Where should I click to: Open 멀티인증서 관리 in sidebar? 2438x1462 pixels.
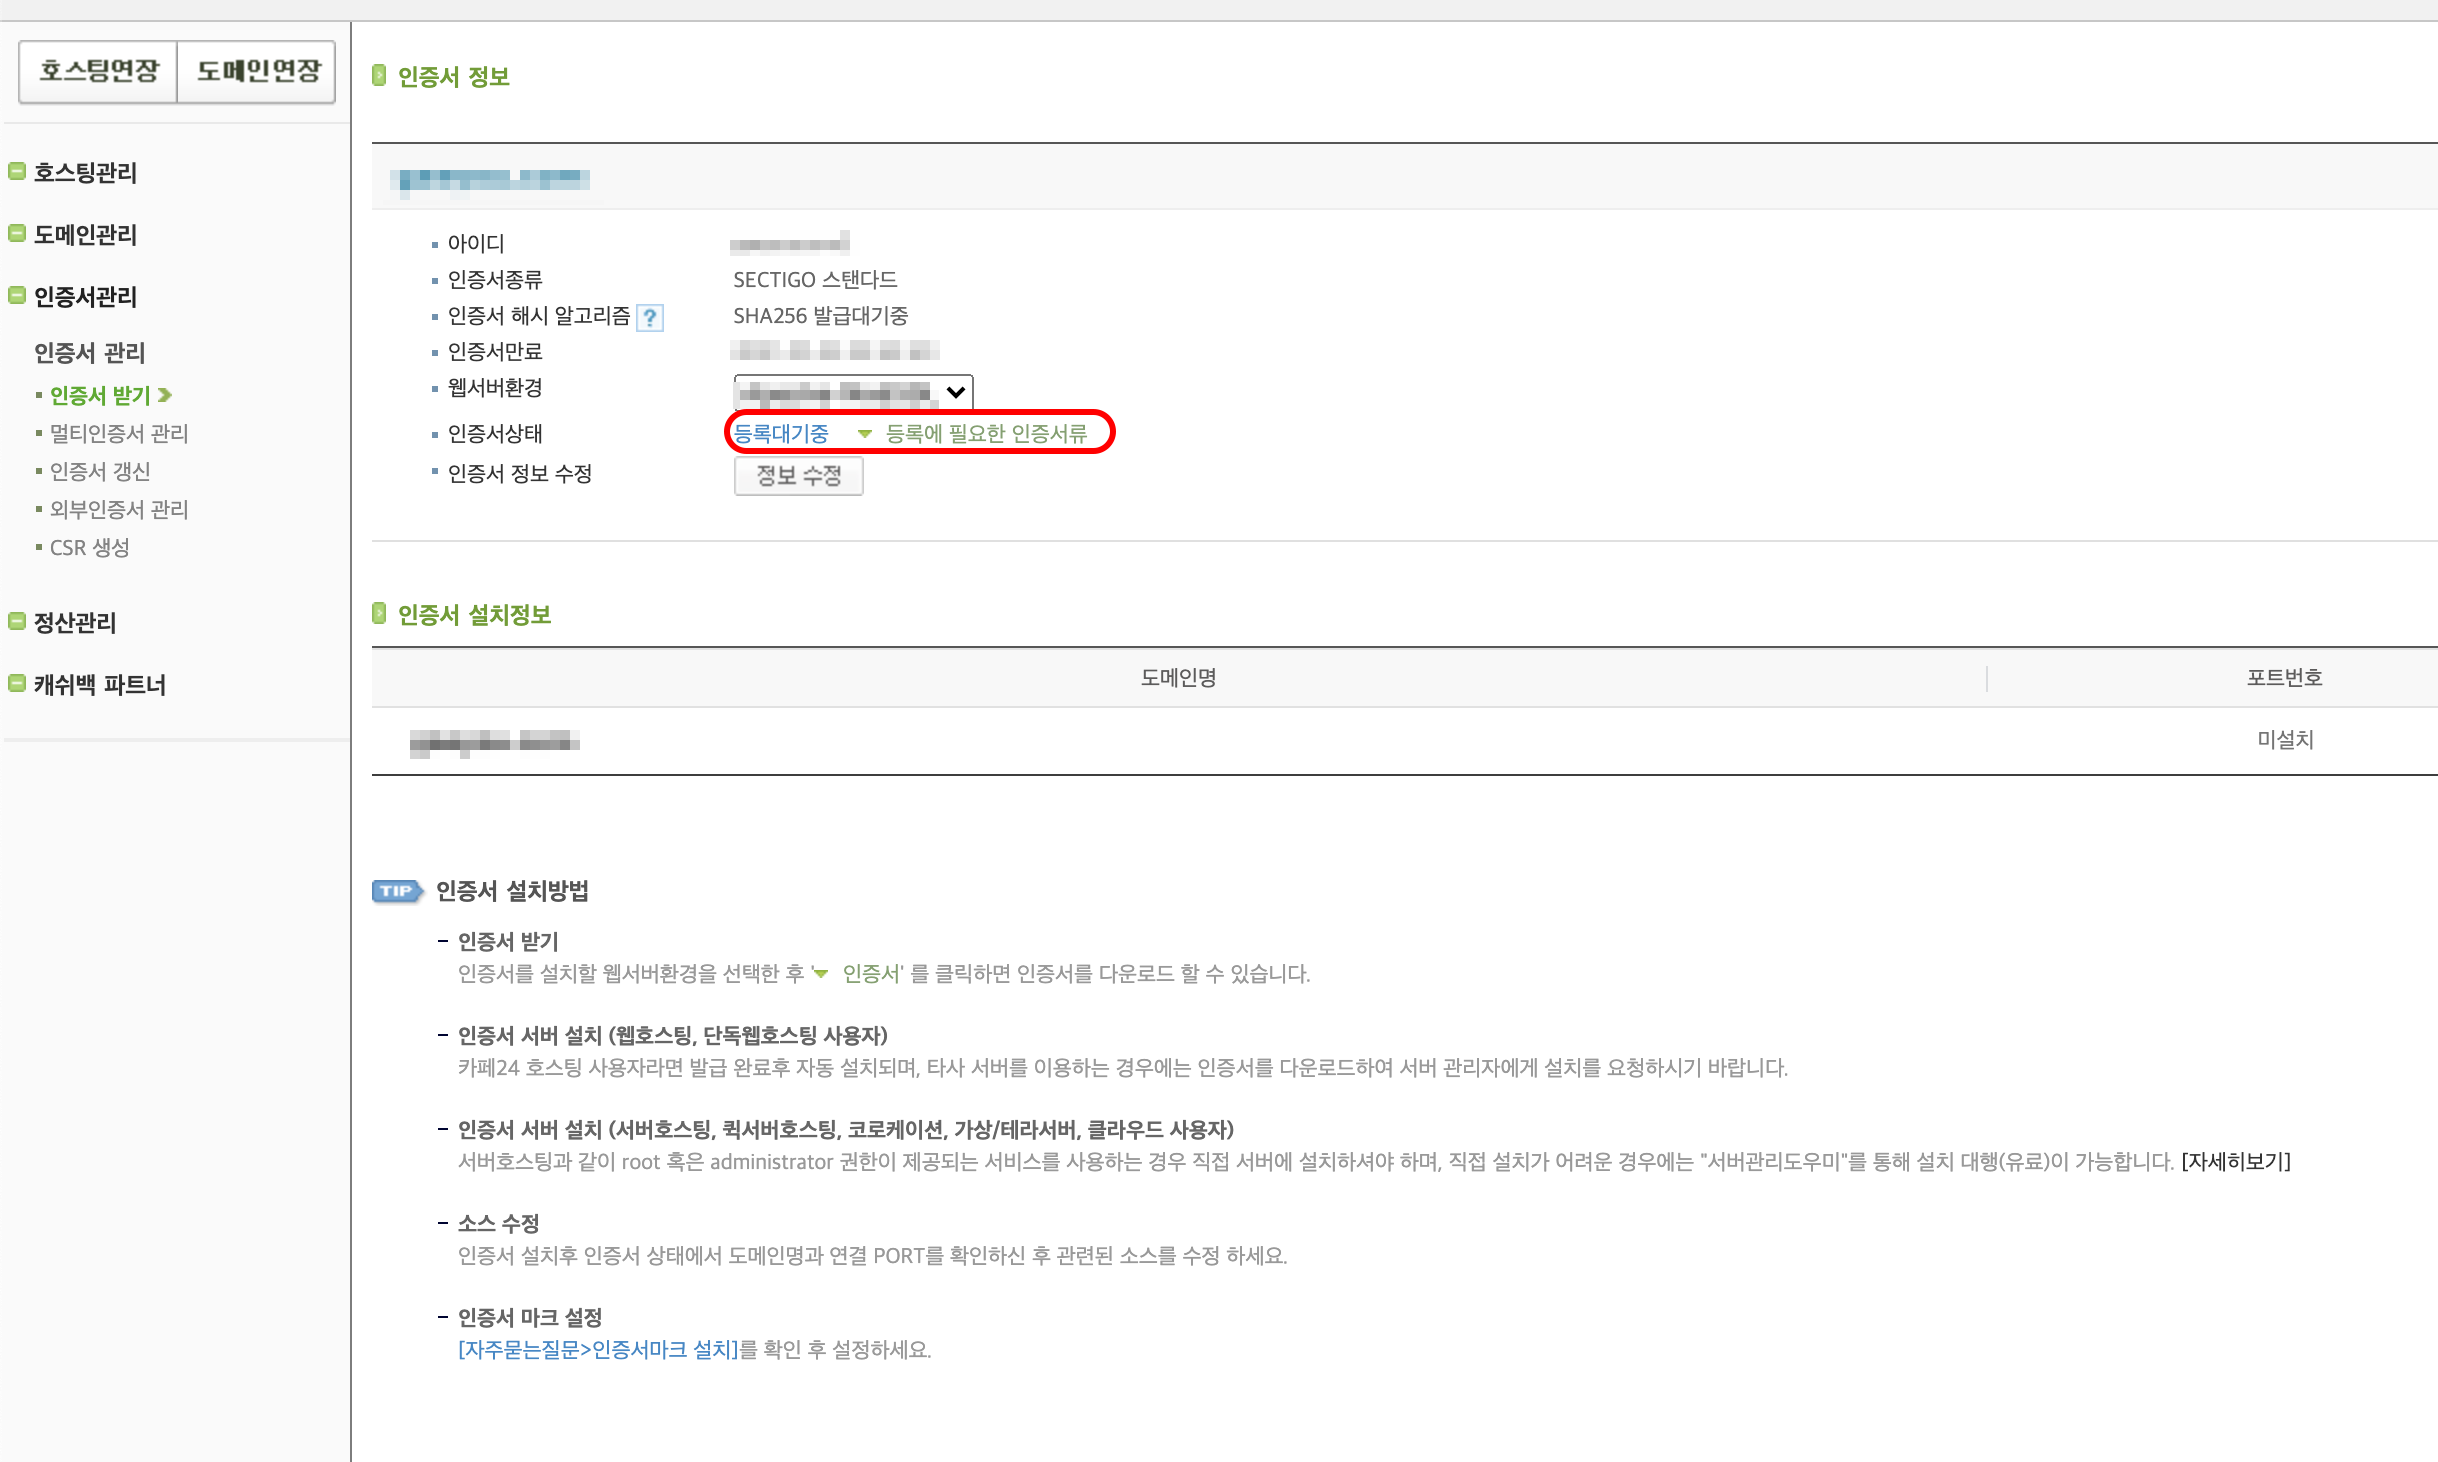click(x=119, y=433)
